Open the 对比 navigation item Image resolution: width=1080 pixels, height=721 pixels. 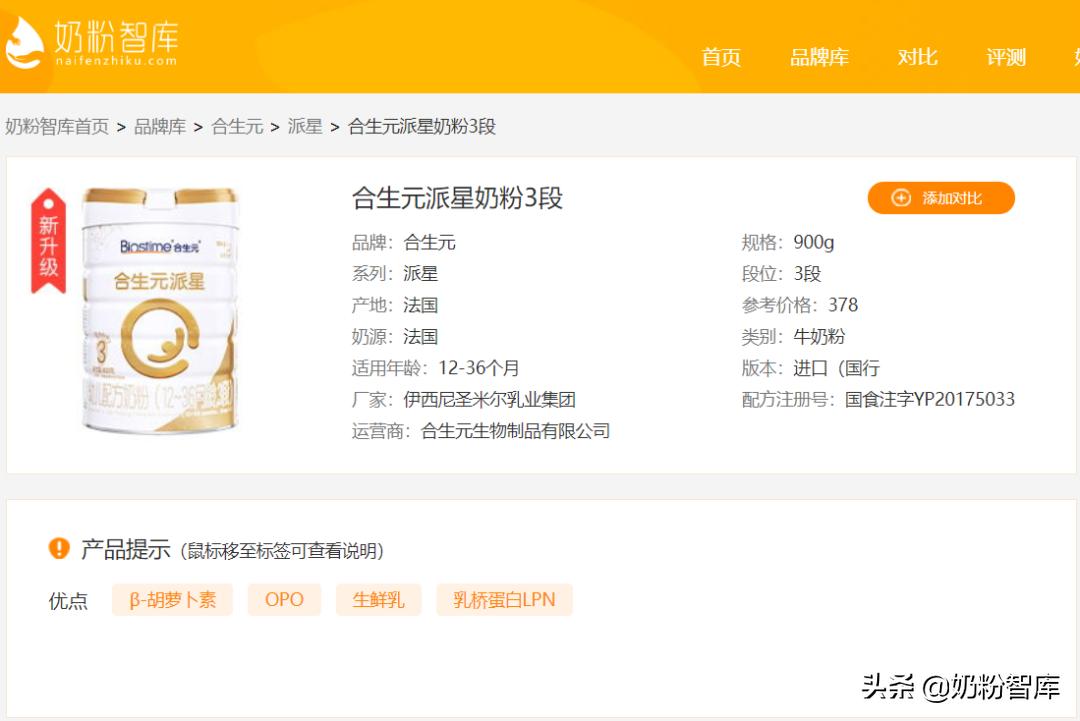click(x=916, y=58)
